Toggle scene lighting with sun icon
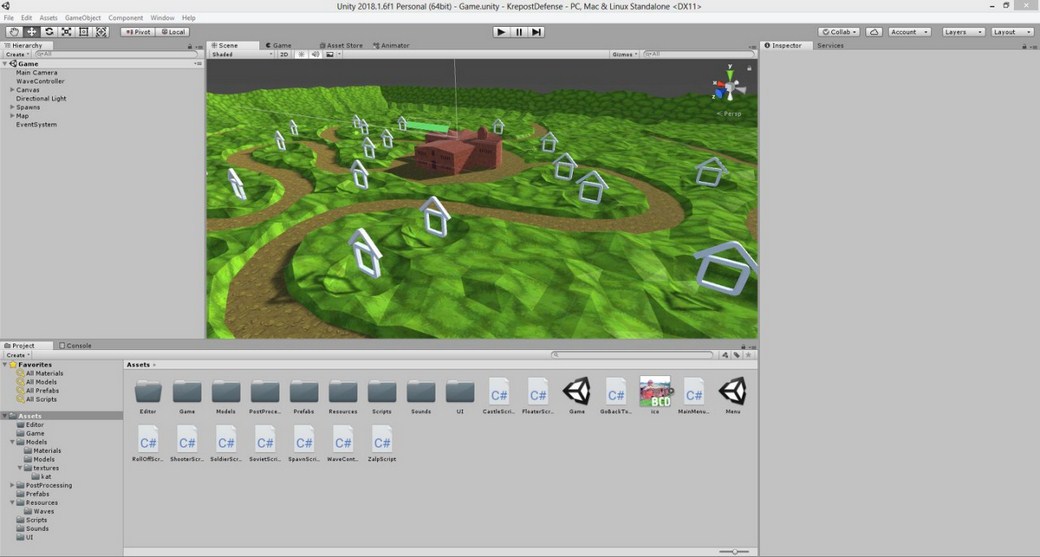1040x557 pixels. pos(300,54)
